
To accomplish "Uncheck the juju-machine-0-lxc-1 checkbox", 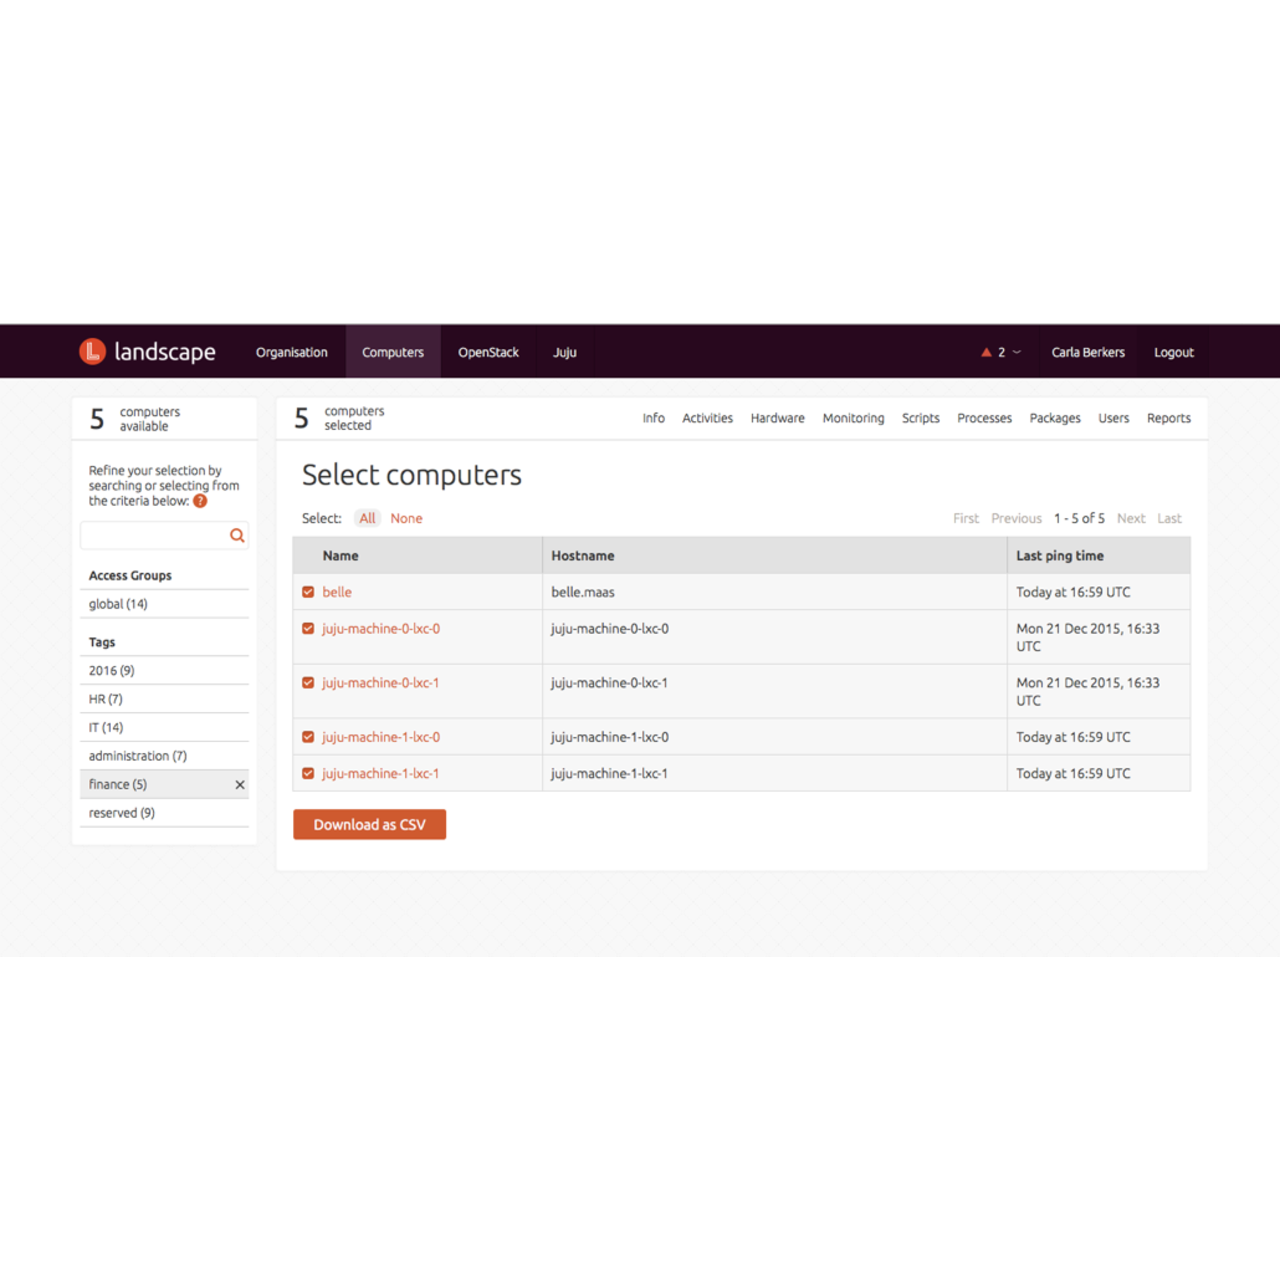I will point(308,682).
